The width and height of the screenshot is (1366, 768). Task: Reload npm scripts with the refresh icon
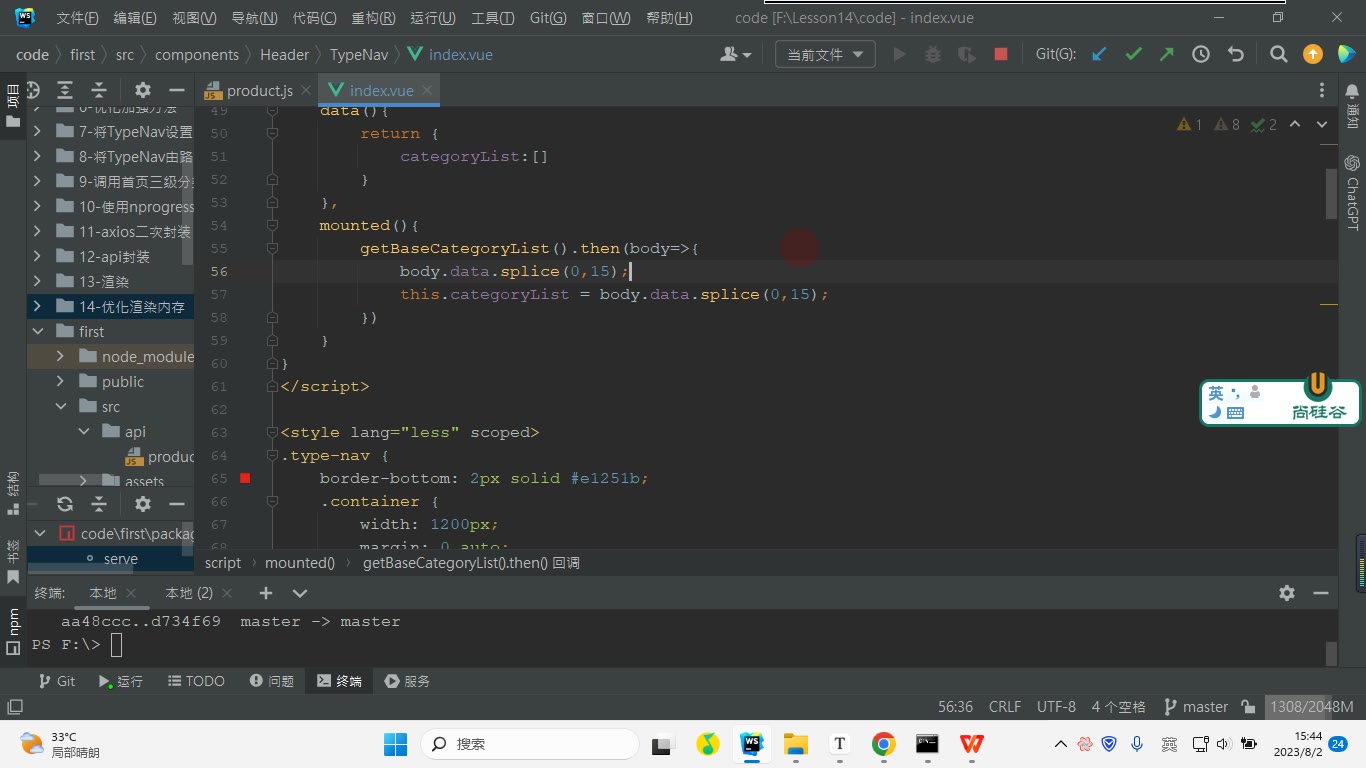[65, 504]
